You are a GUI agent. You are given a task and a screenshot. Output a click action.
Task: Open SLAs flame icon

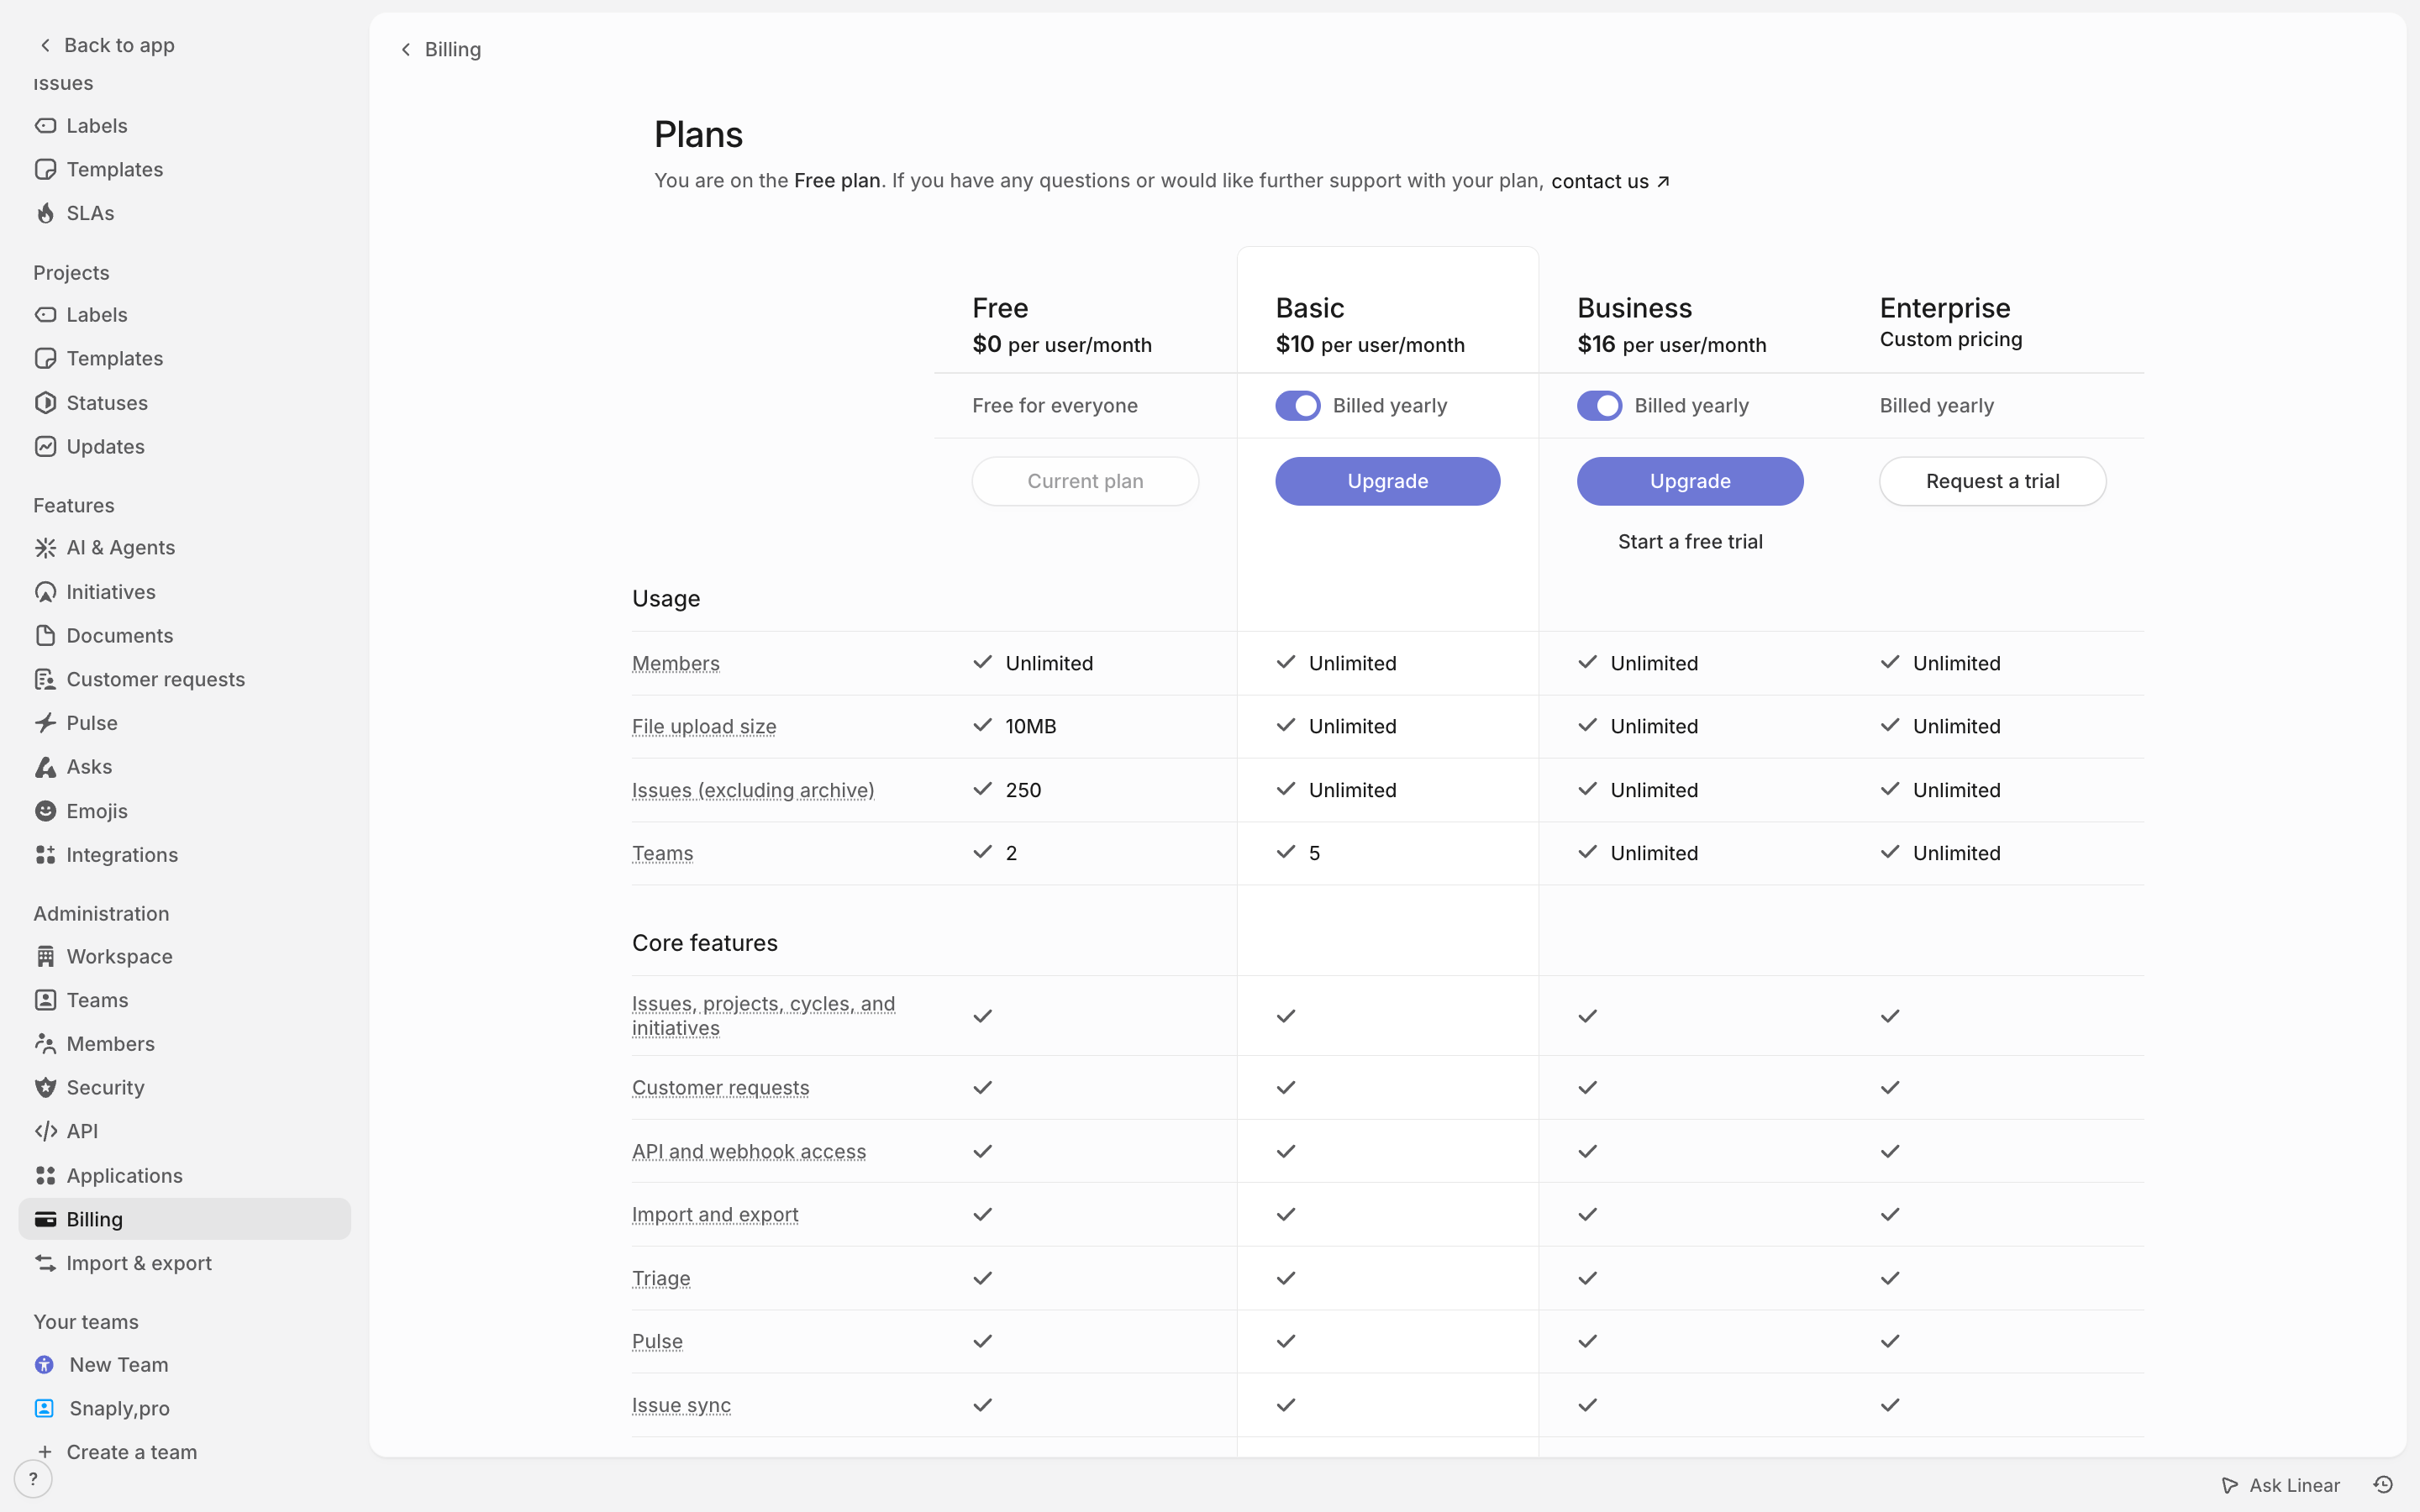coord(45,213)
